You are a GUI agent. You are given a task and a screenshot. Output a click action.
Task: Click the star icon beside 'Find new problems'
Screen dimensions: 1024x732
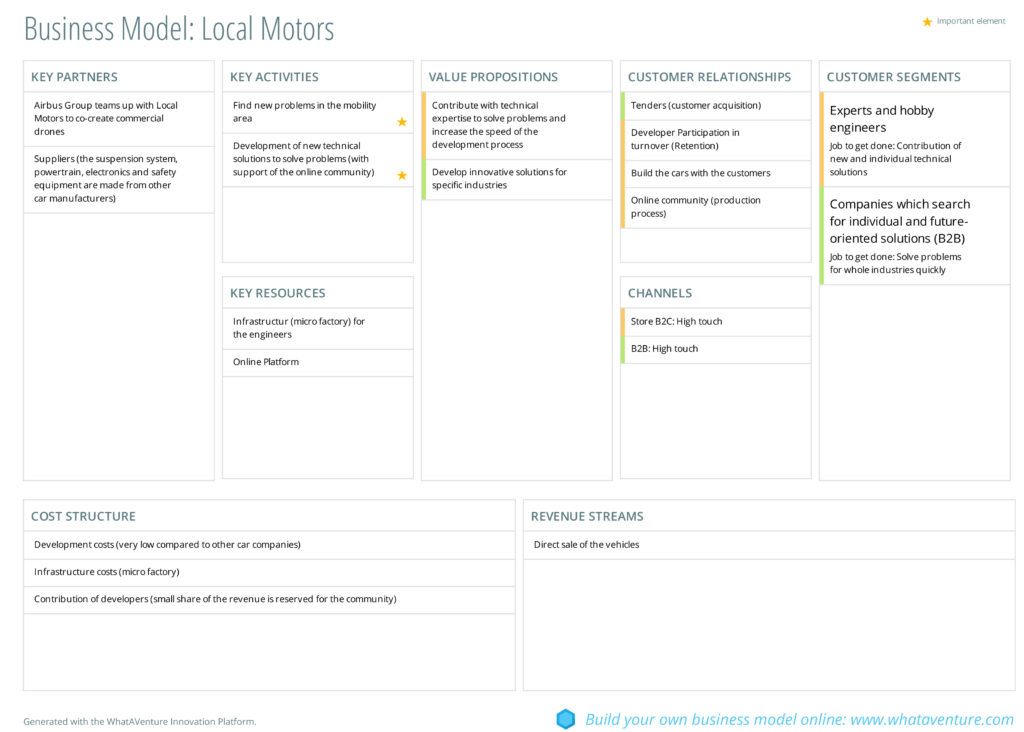point(402,122)
